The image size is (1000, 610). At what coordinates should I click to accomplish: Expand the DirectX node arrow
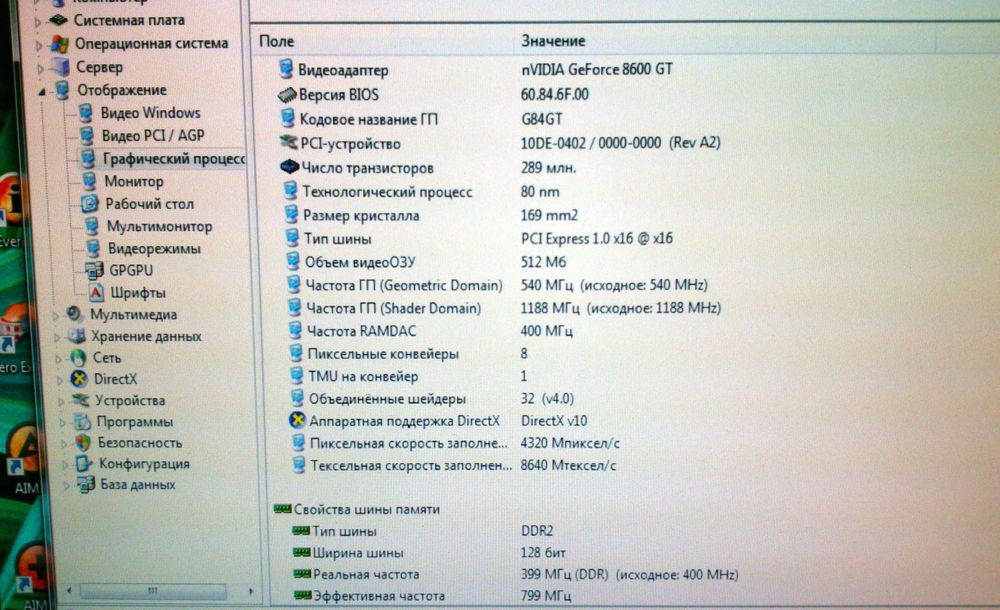pos(60,381)
